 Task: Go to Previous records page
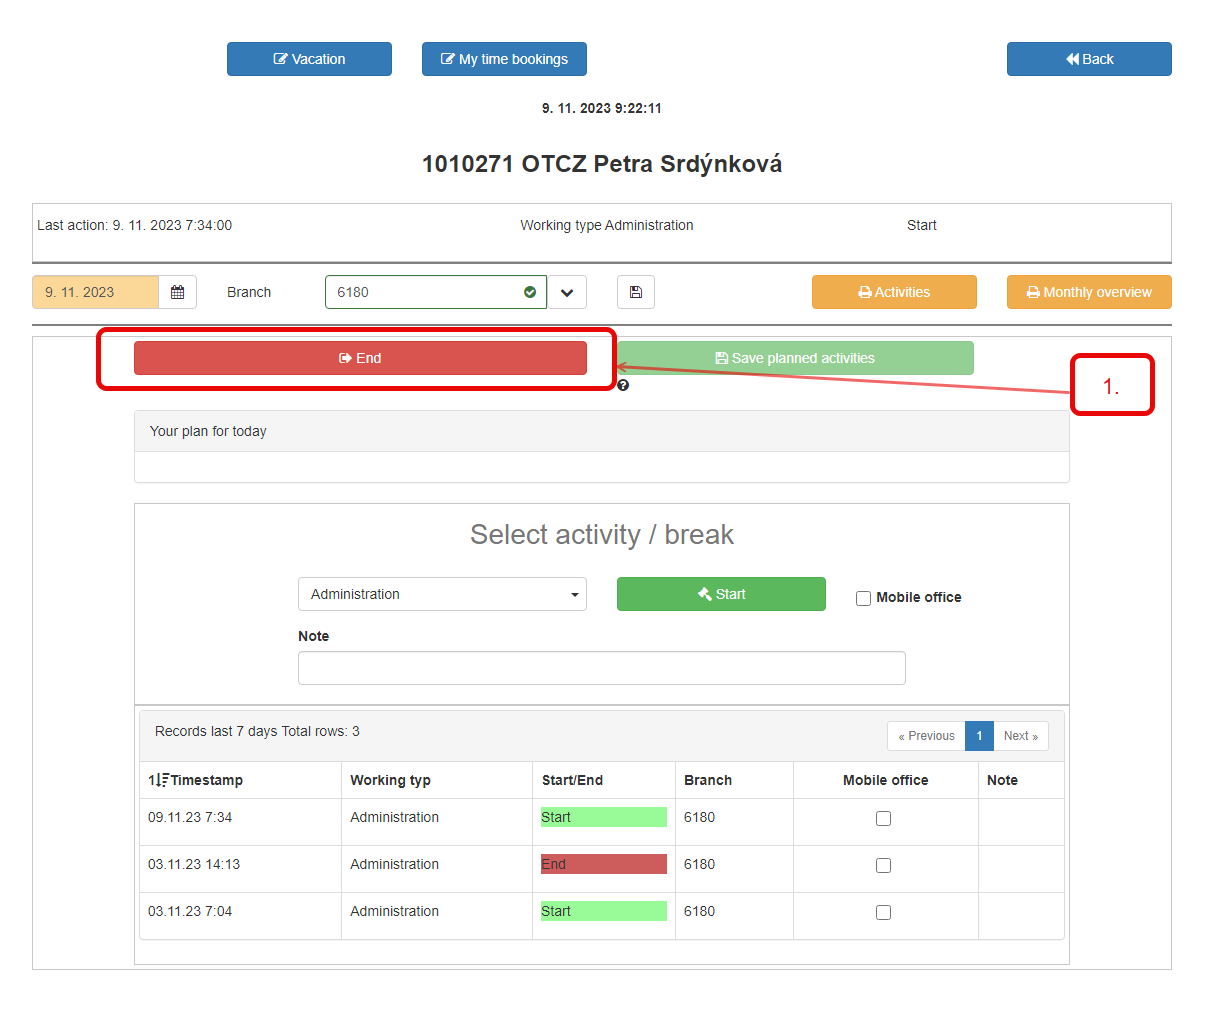[926, 736]
